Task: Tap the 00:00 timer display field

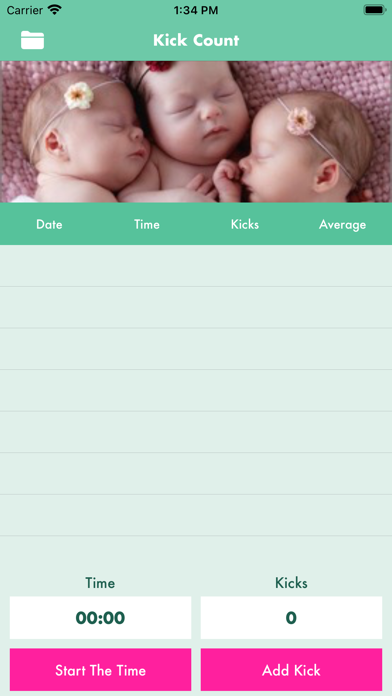Action: pyautogui.click(x=100, y=617)
